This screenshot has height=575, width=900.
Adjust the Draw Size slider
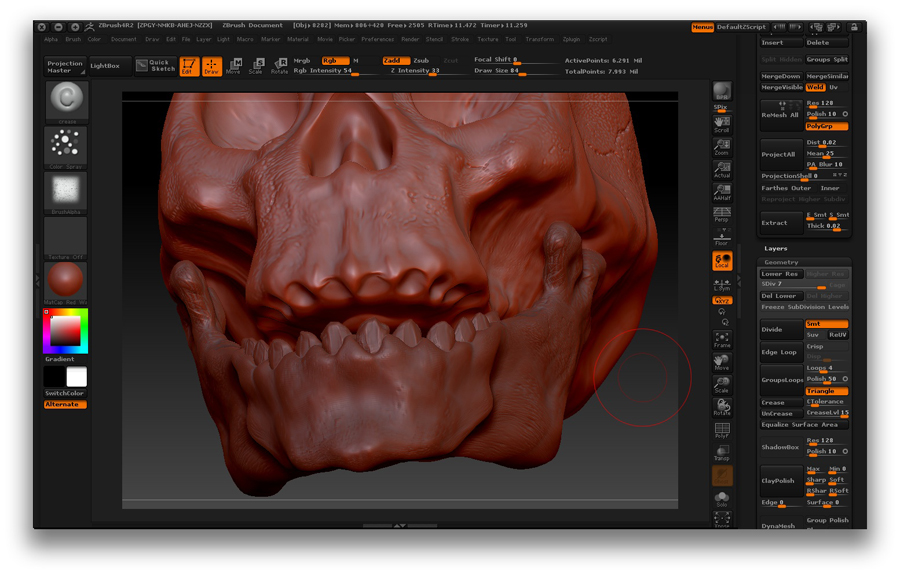[515, 71]
